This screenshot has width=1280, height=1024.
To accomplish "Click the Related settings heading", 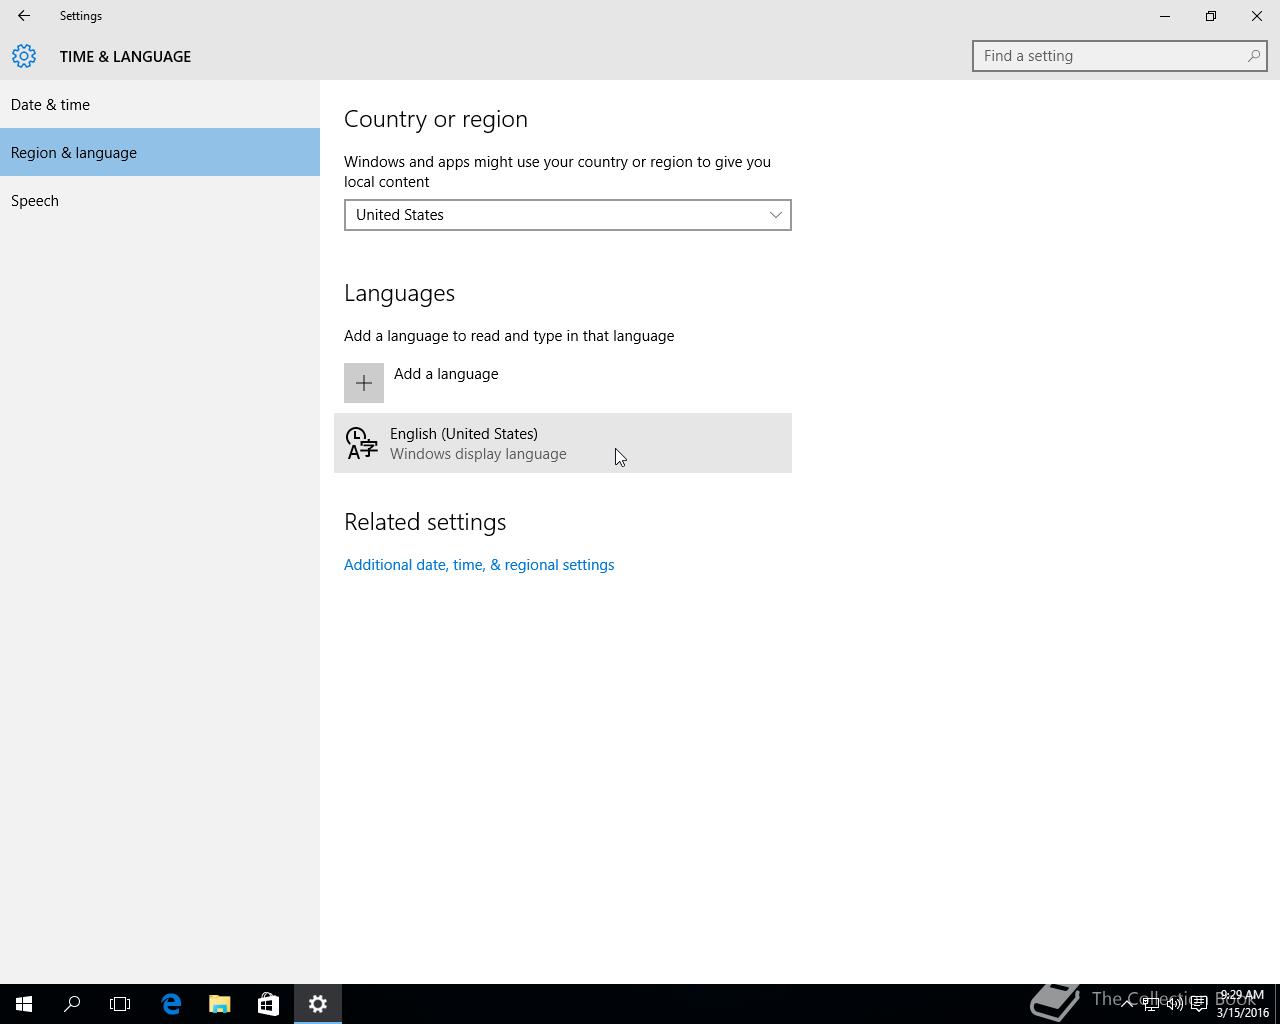I will [425, 522].
